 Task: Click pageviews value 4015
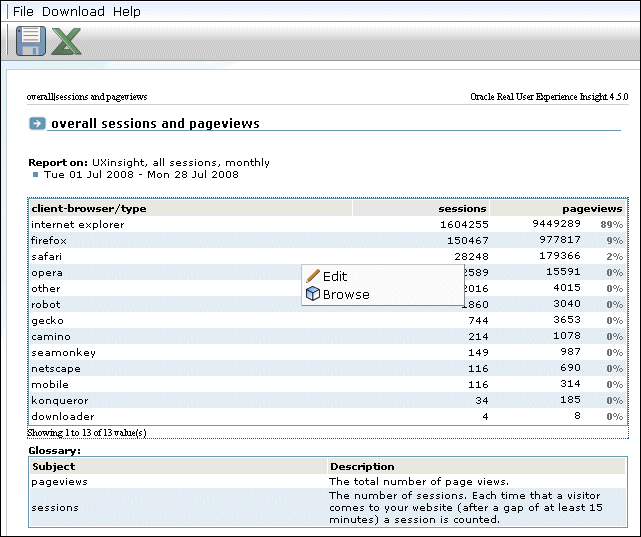click(567, 287)
